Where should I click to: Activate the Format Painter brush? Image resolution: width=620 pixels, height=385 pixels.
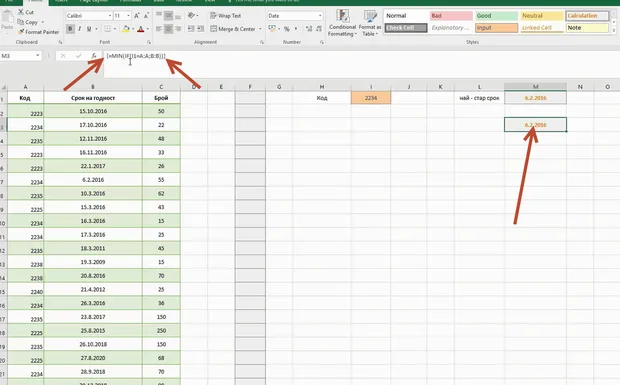21,32
